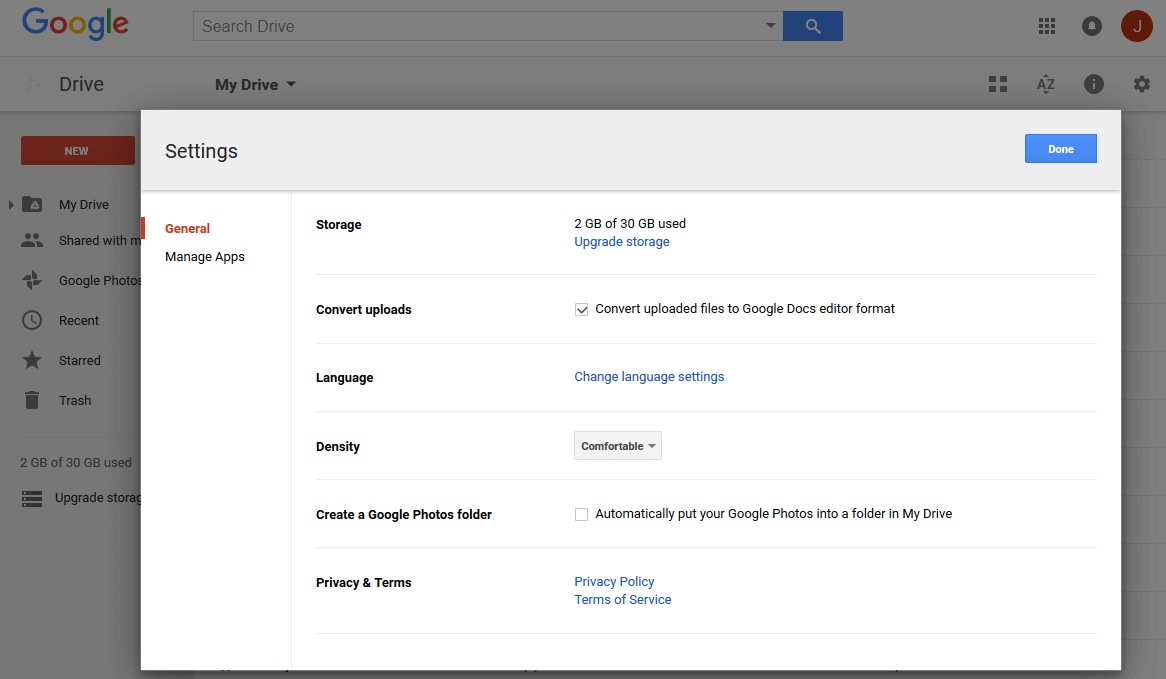Image resolution: width=1166 pixels, height=679 pixels.
Task: Open Change language settings
Action: pos(649,376)
